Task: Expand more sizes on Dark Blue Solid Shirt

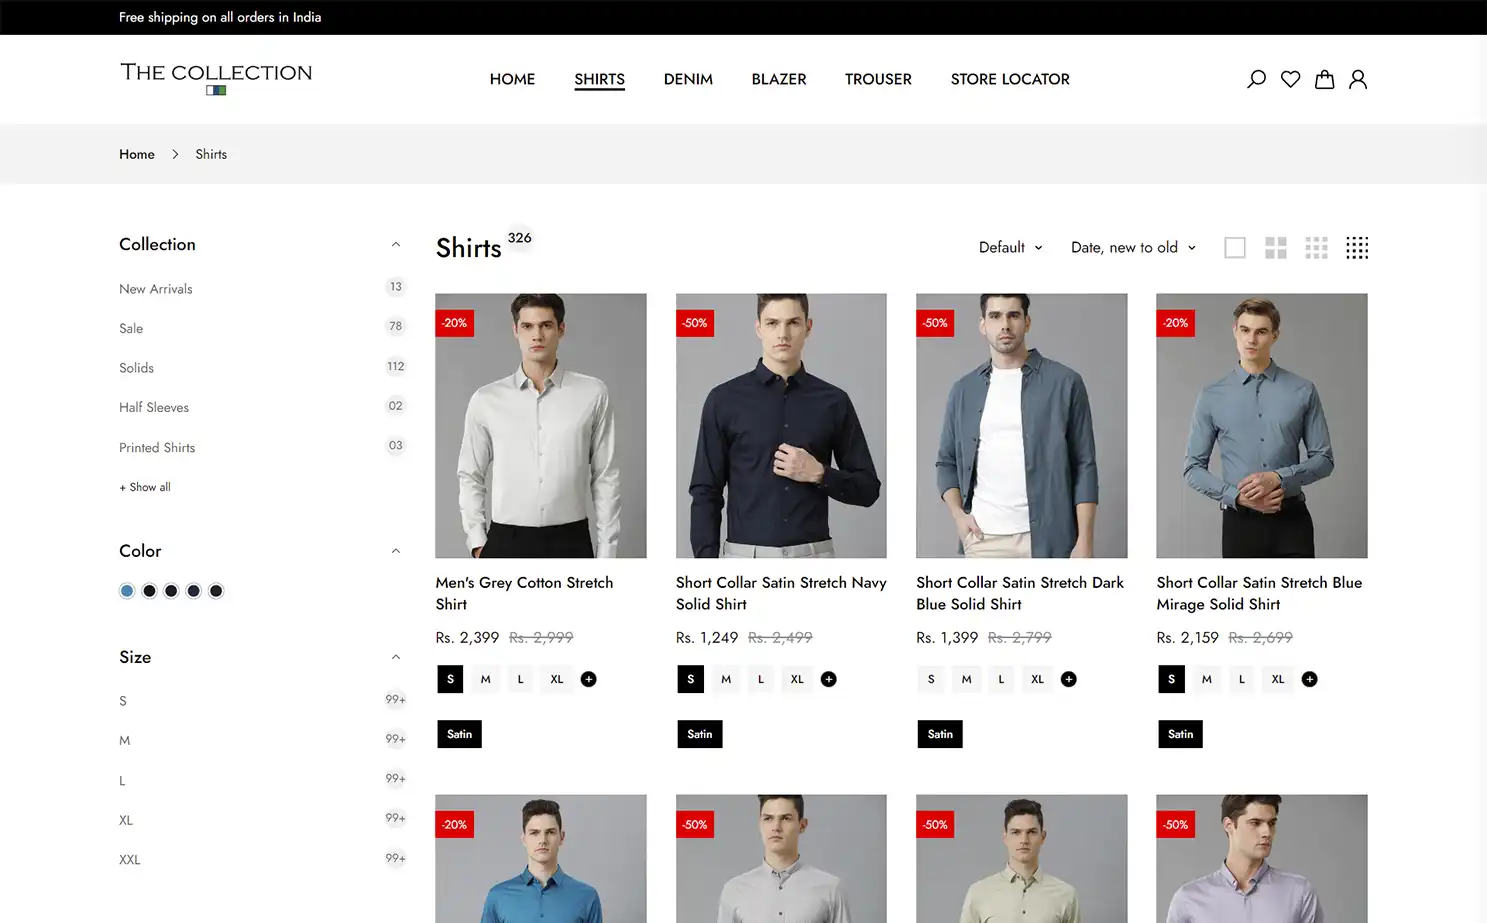Action: 1068,679
